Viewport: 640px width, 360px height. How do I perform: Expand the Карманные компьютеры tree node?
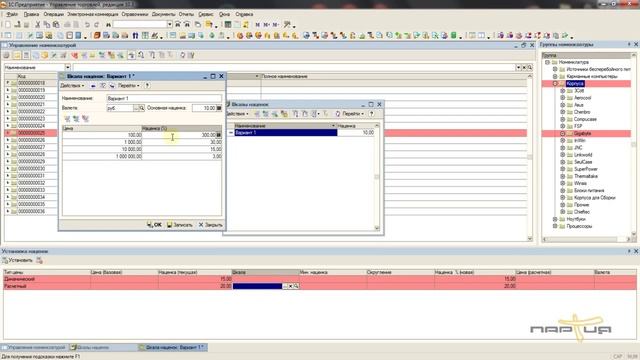(555, 76)
